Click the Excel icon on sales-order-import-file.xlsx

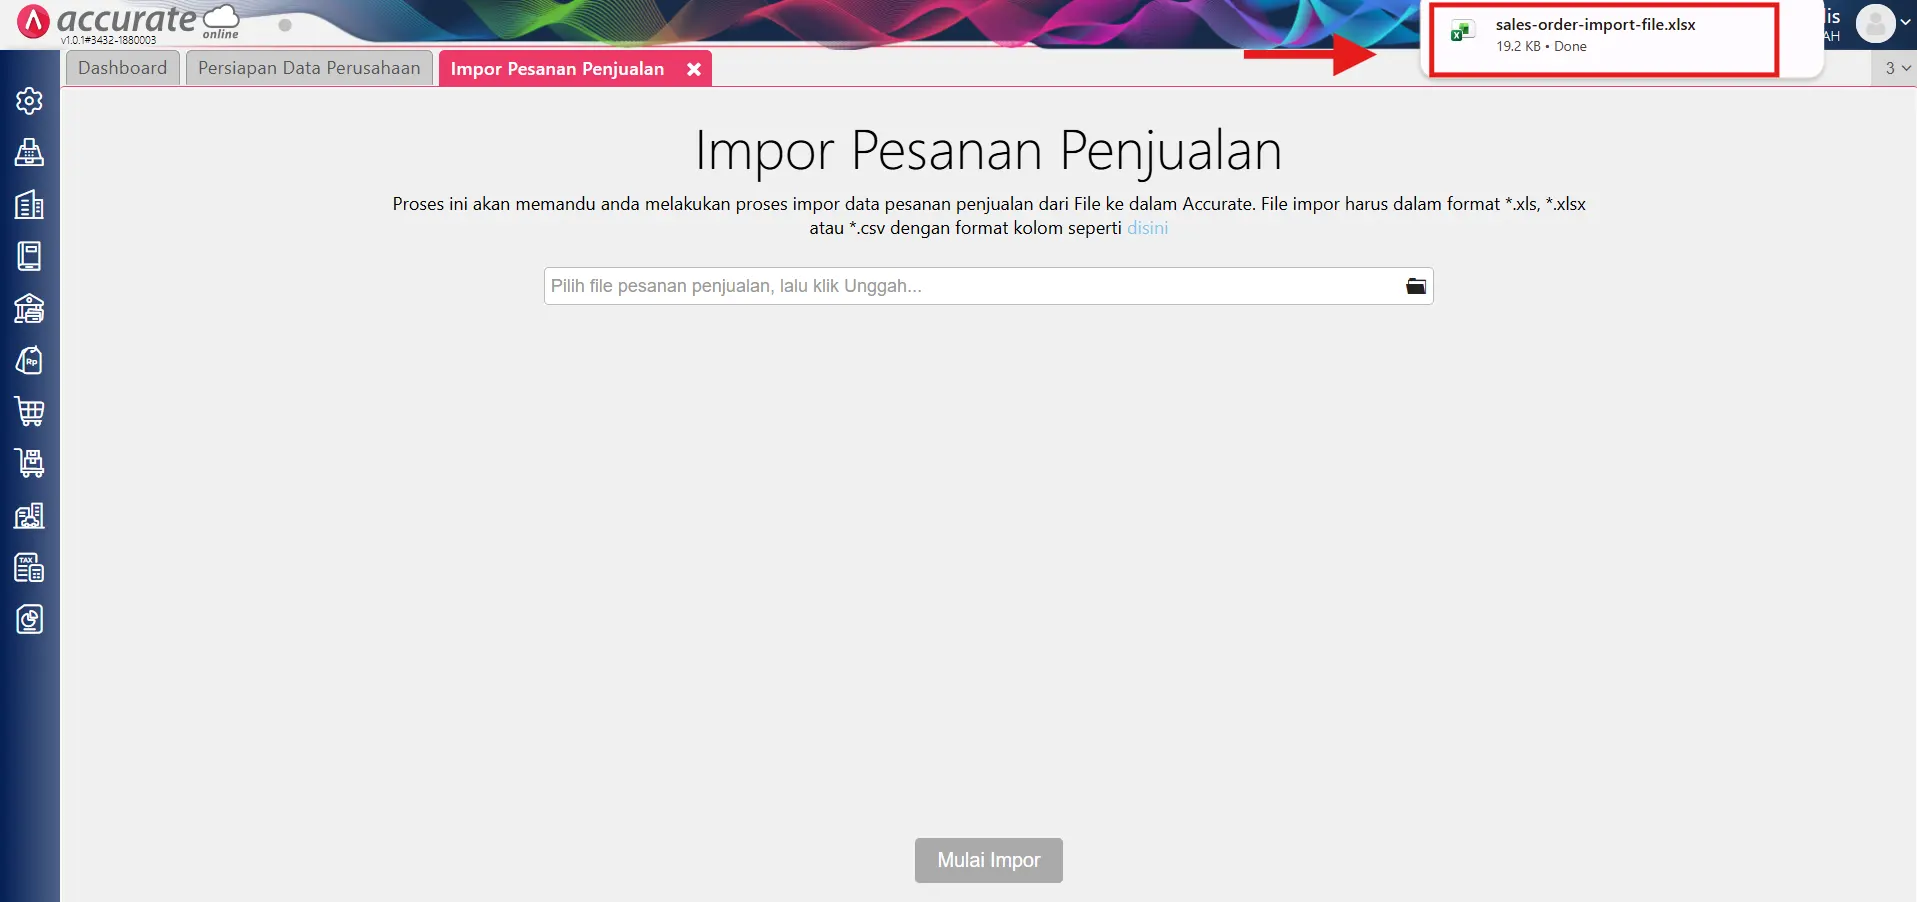point(1463,32)
